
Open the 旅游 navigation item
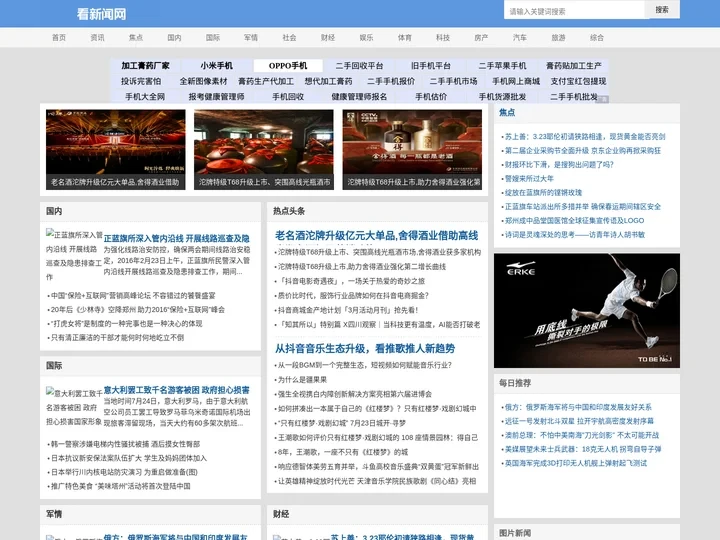click(x=558, y=38)
